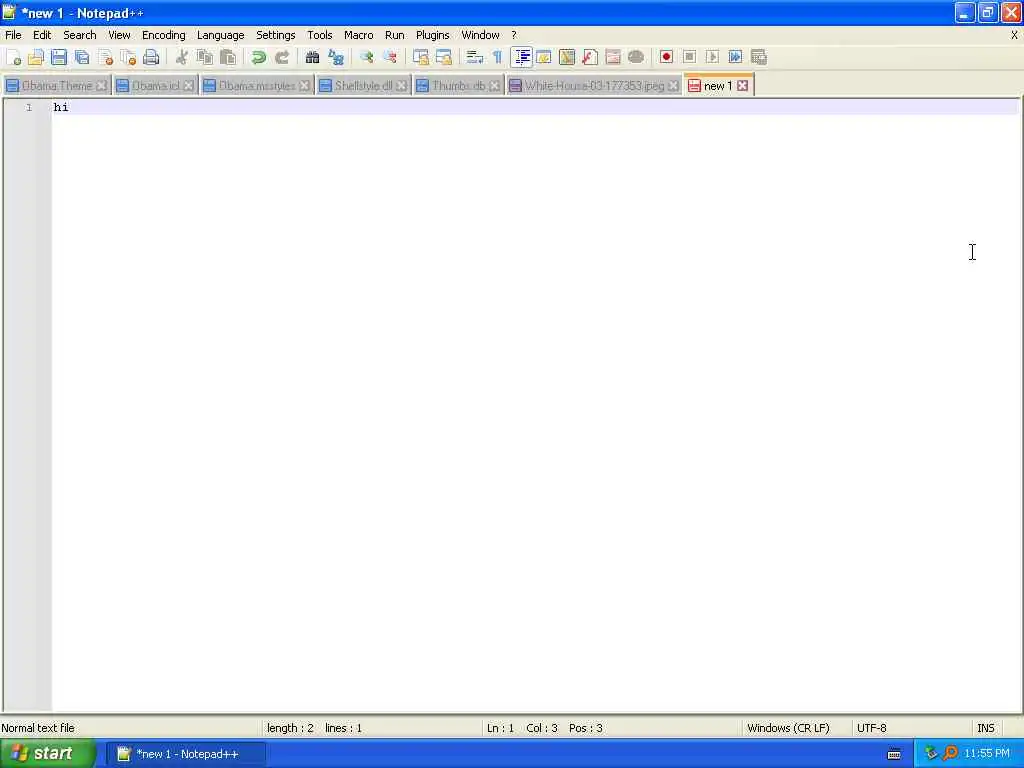Open the Replace dialog toolbar icon
The height and width of the screenshot is (768, 1024).
[x=336, y=57]
